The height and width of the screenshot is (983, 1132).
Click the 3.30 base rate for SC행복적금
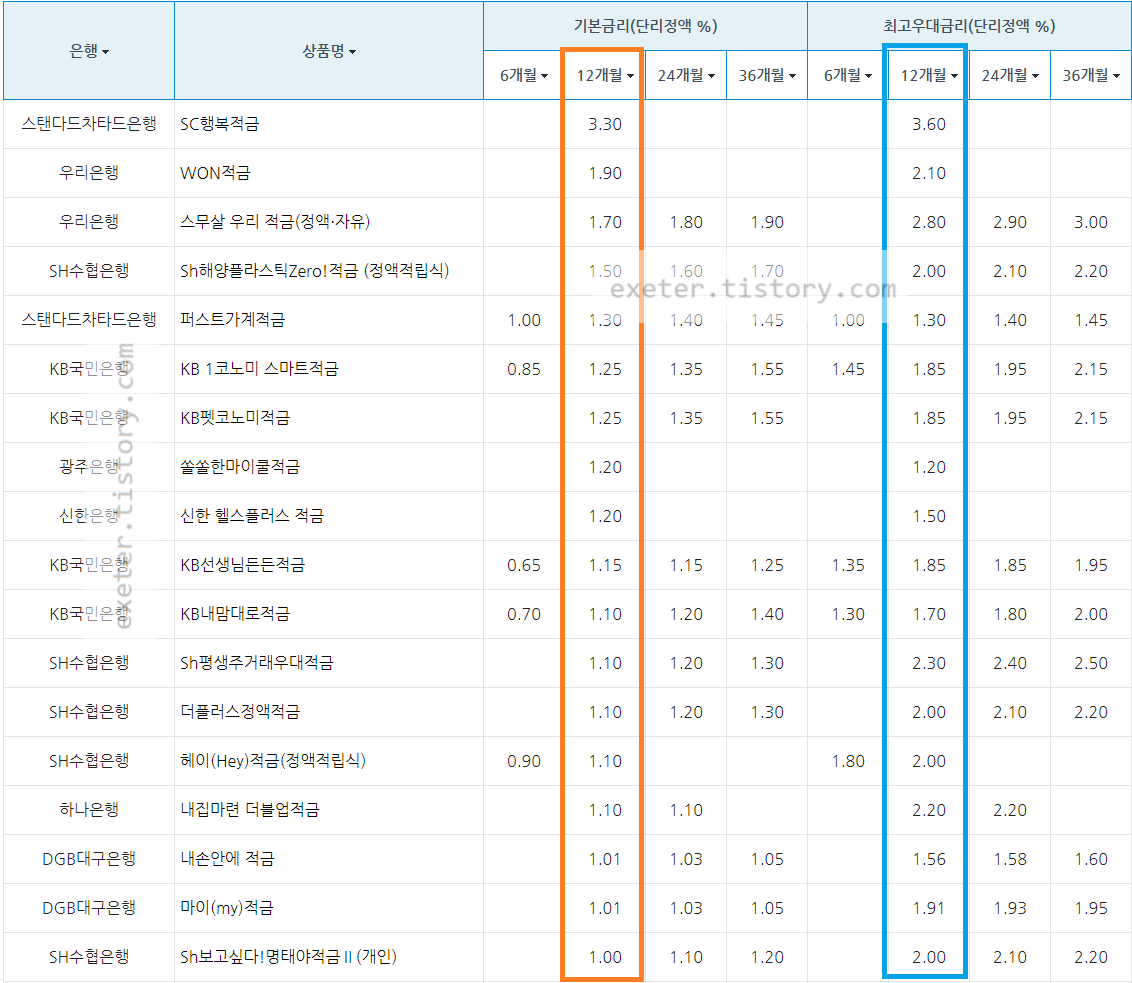click(x=605, y=124)
